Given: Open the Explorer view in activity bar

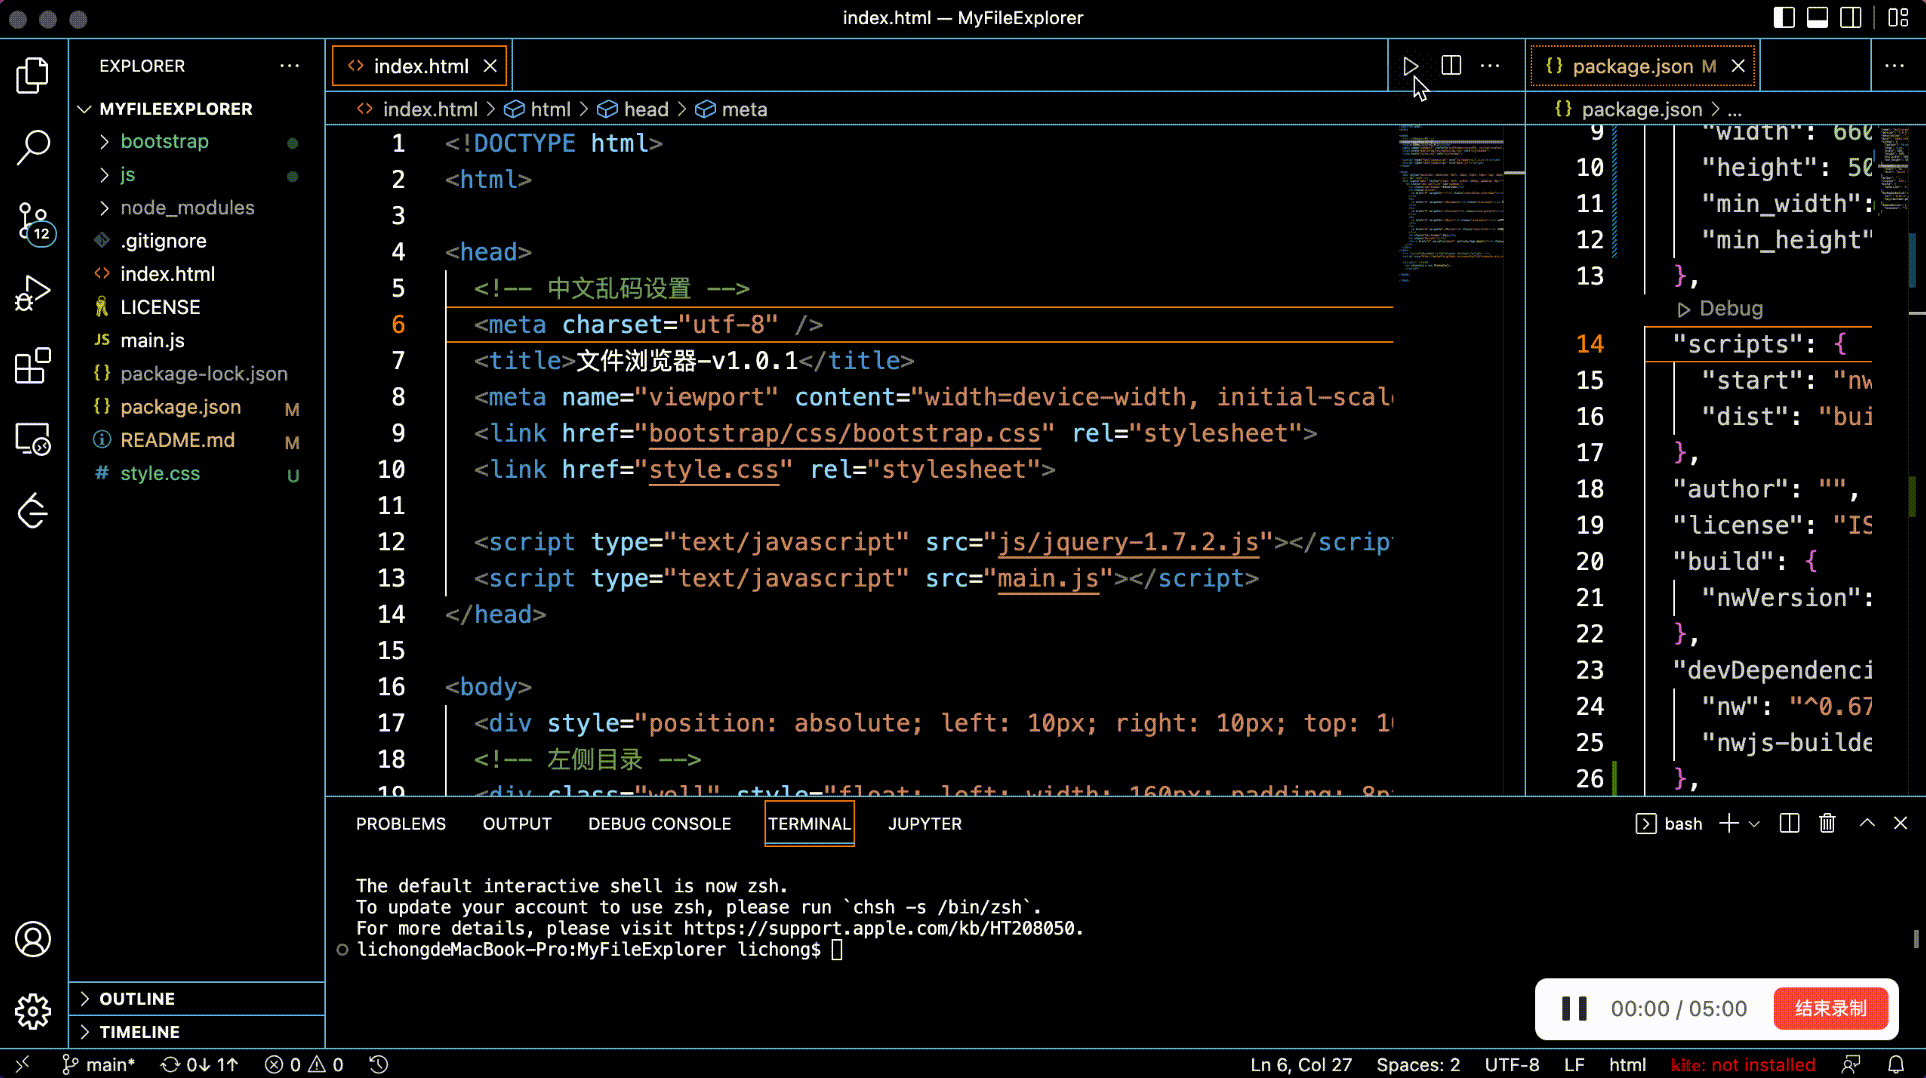Looking at the screenshot, I should (x=33, y=75).
